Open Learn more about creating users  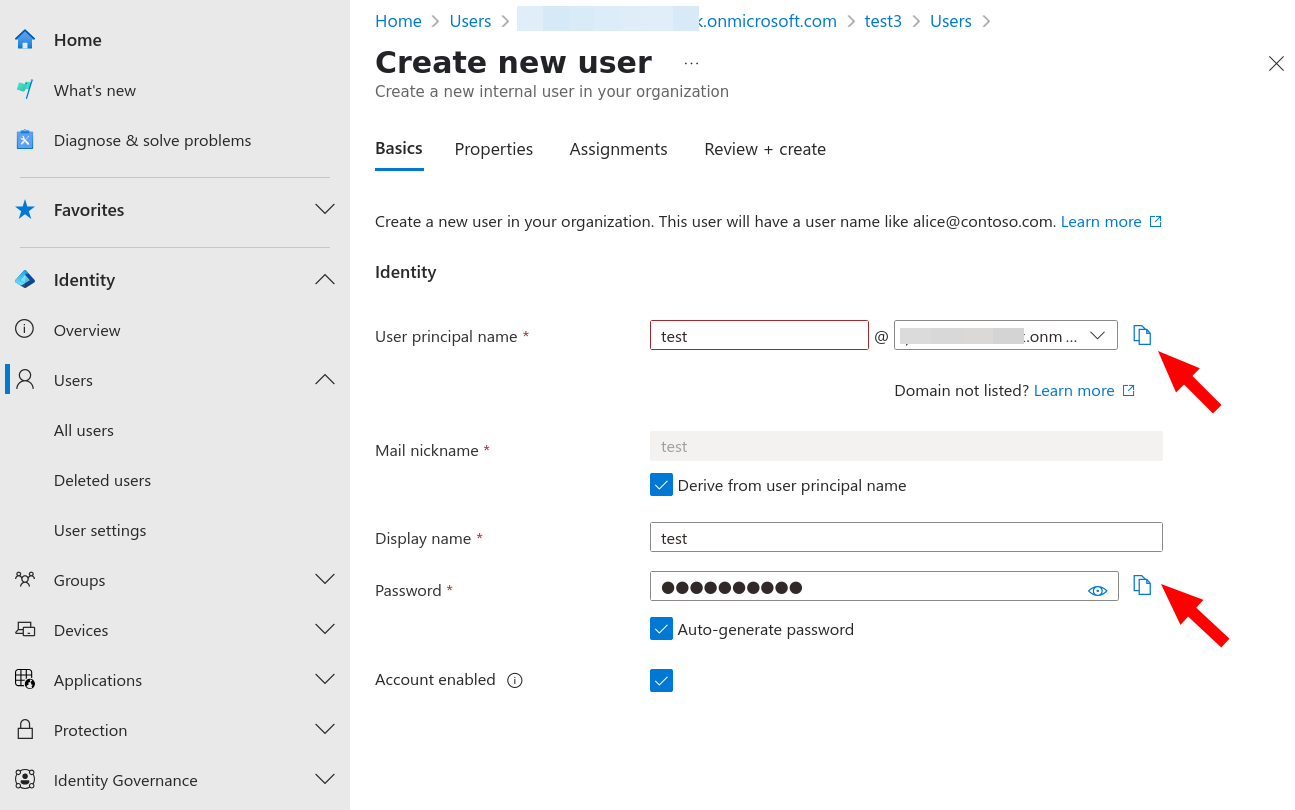[1101, 222]
